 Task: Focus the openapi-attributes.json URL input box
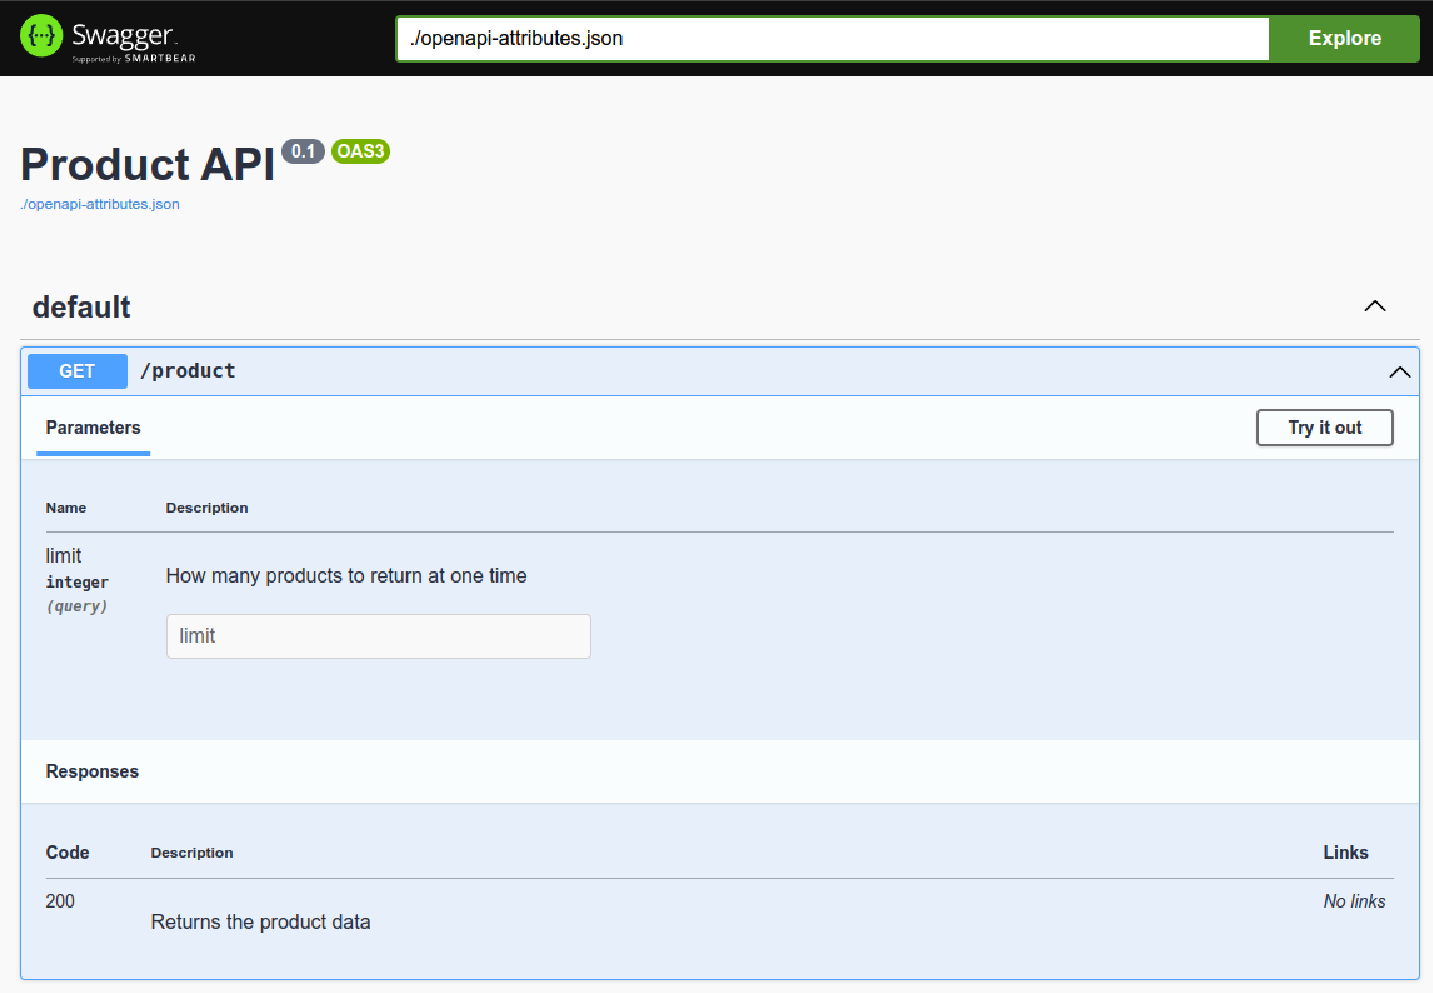(833, 38)
